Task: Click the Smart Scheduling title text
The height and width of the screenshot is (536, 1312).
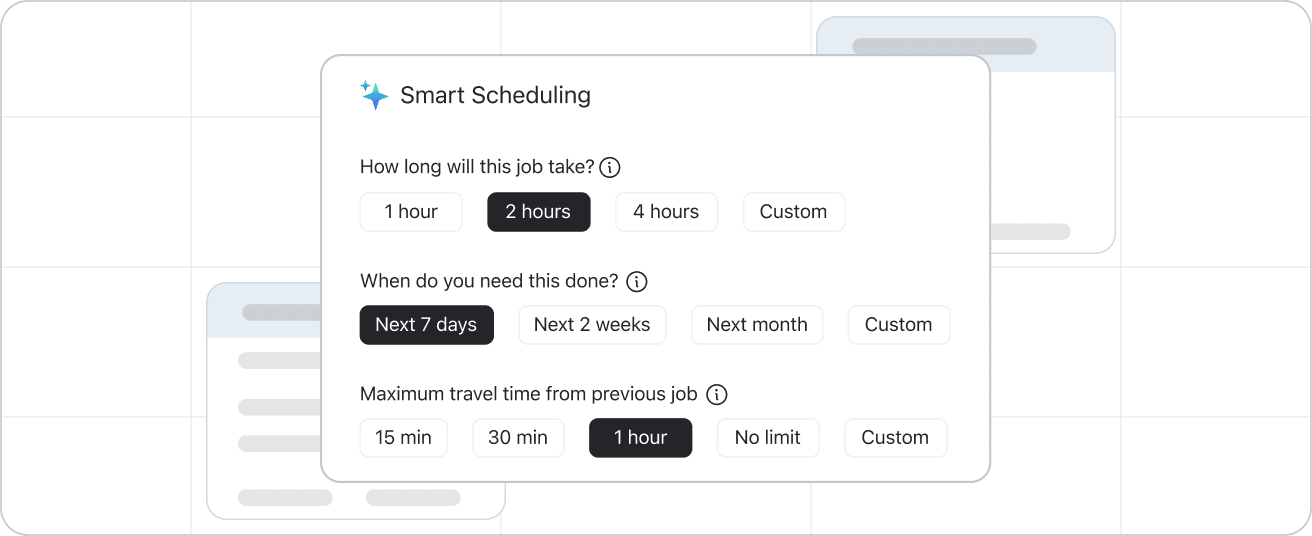Action: pyautogui.click(x=495, y=95)
